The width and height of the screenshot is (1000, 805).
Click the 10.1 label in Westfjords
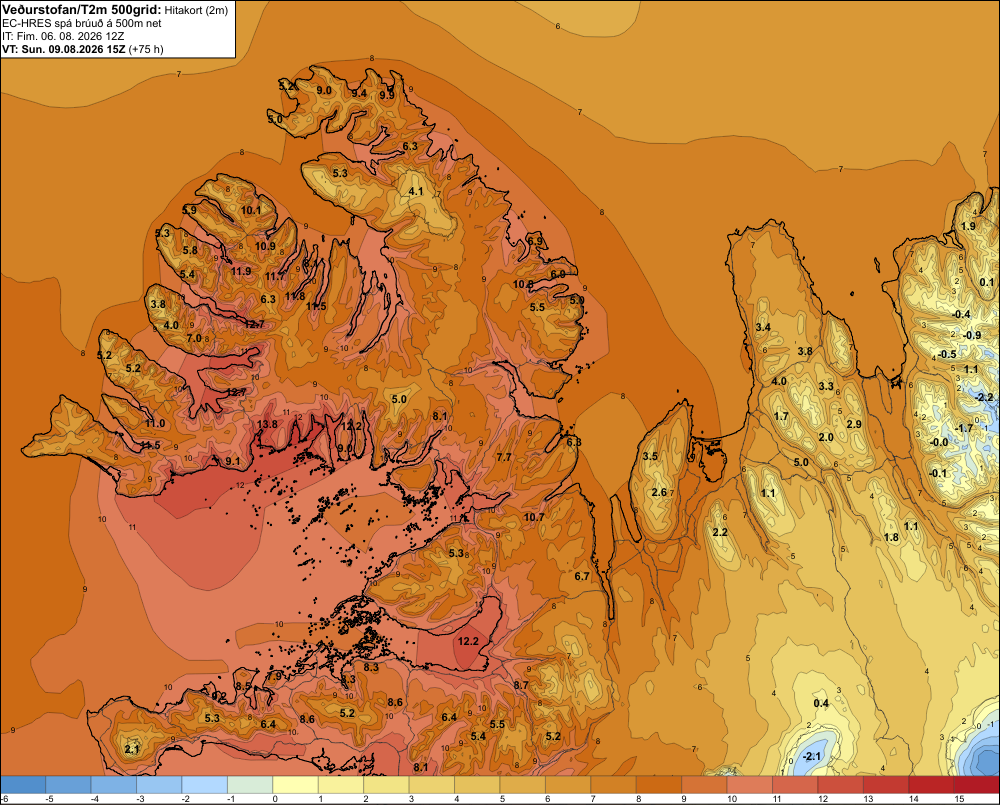(x=251, y=210)
